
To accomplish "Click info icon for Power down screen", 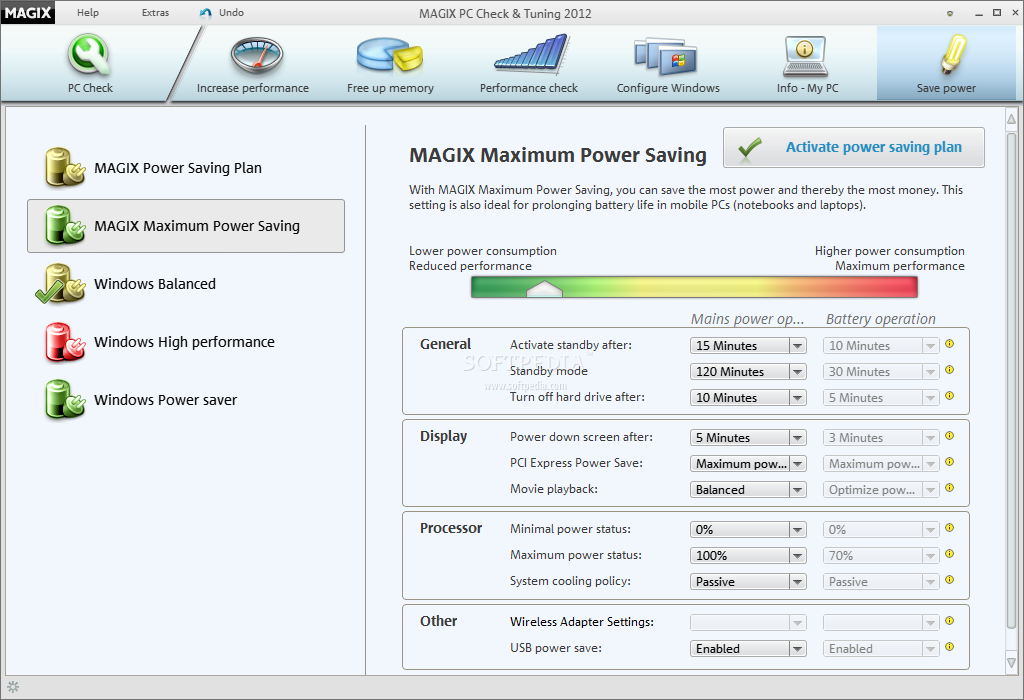I will (950, 436).
